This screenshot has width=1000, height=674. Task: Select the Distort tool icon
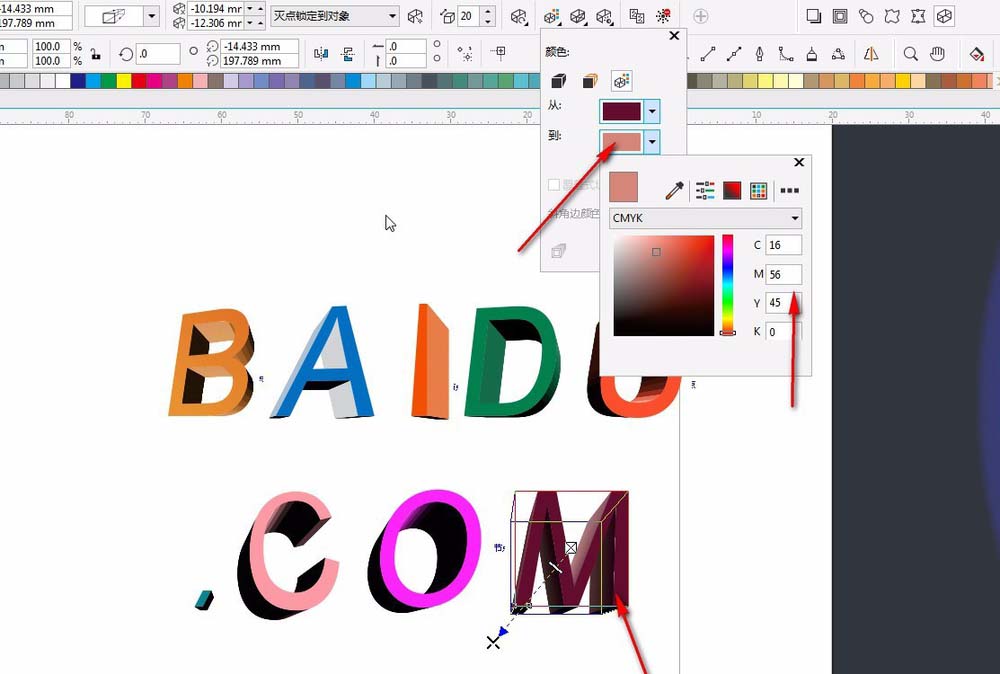pyautogui.click(x=892, y=17)
